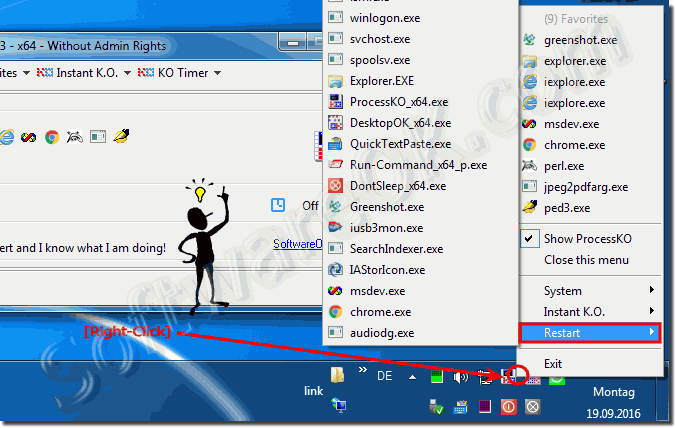Click the volume speaker tray icon
The width and height of the screenshot is (676, 428).
coord(460,378)
